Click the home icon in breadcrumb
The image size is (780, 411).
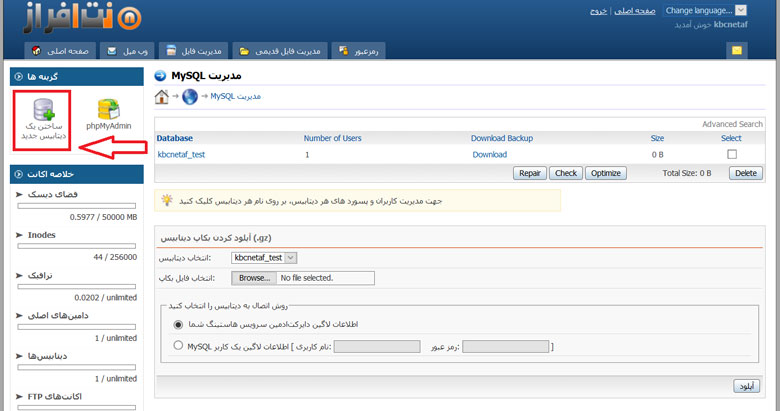click(x=162, y=97)
